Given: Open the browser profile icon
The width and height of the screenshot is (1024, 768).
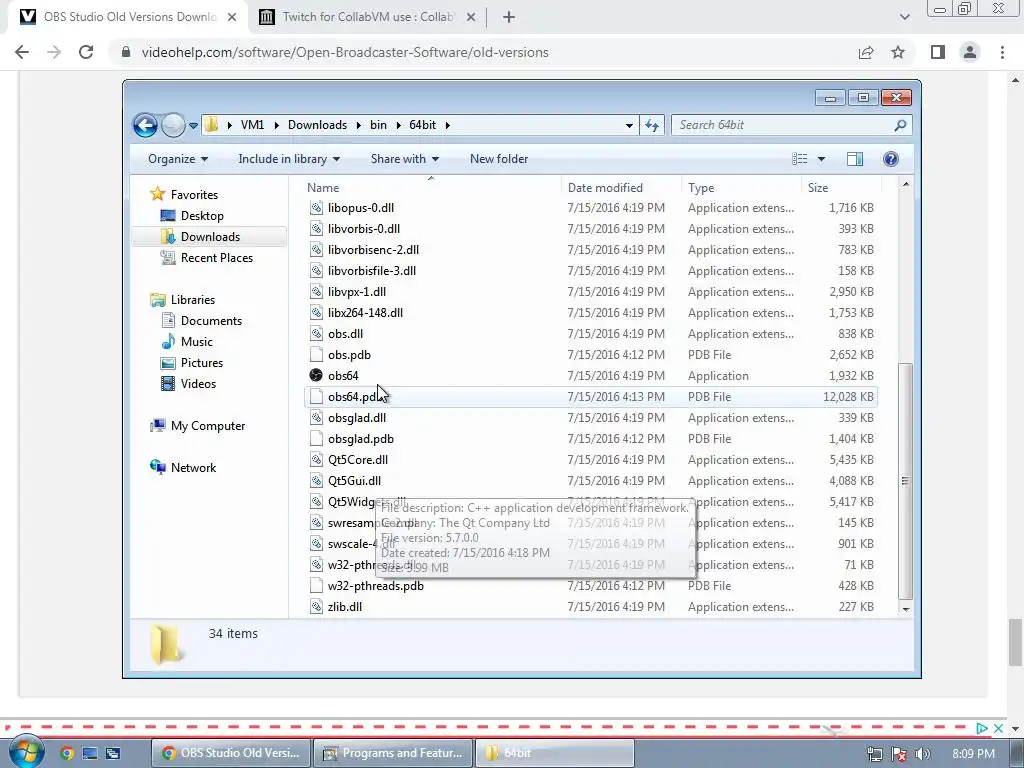Looking at the screenshot, I should [x=970, y=52].
